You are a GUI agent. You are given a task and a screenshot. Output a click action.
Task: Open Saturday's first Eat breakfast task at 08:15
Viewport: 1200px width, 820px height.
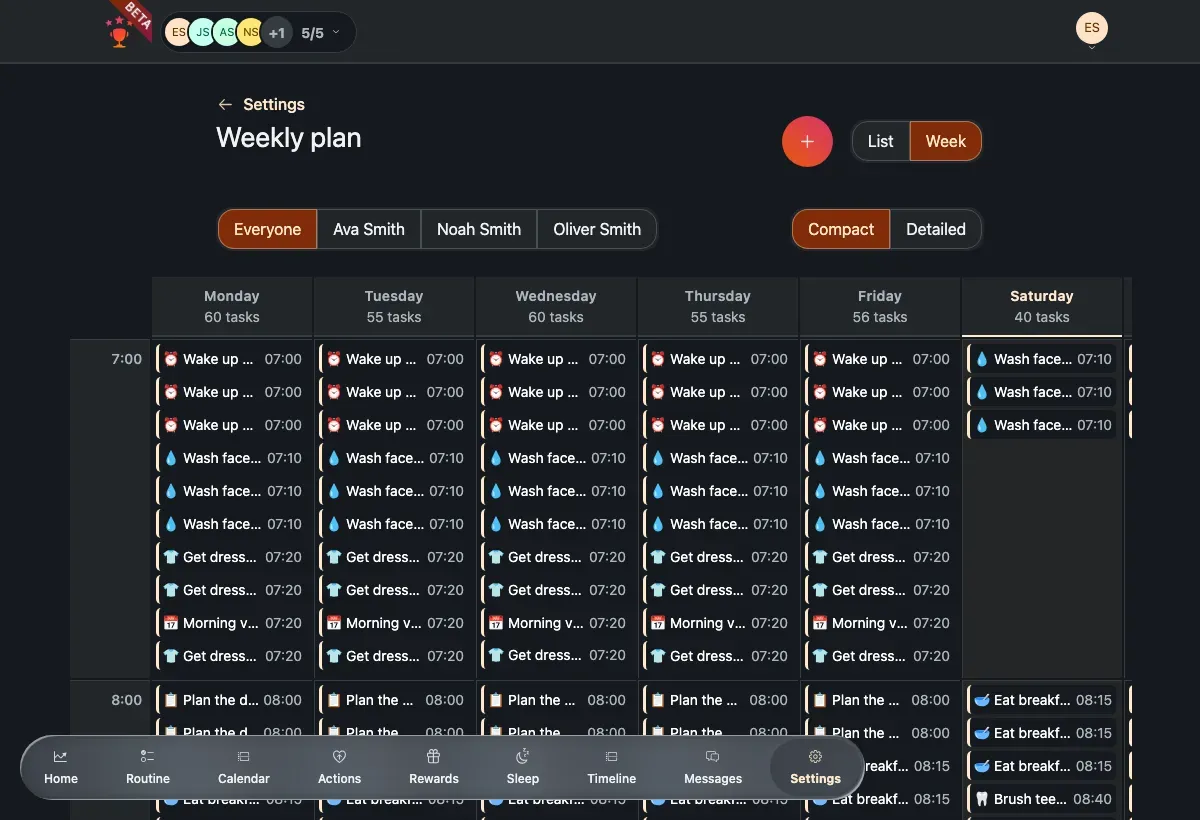(x=1042, y=700)
